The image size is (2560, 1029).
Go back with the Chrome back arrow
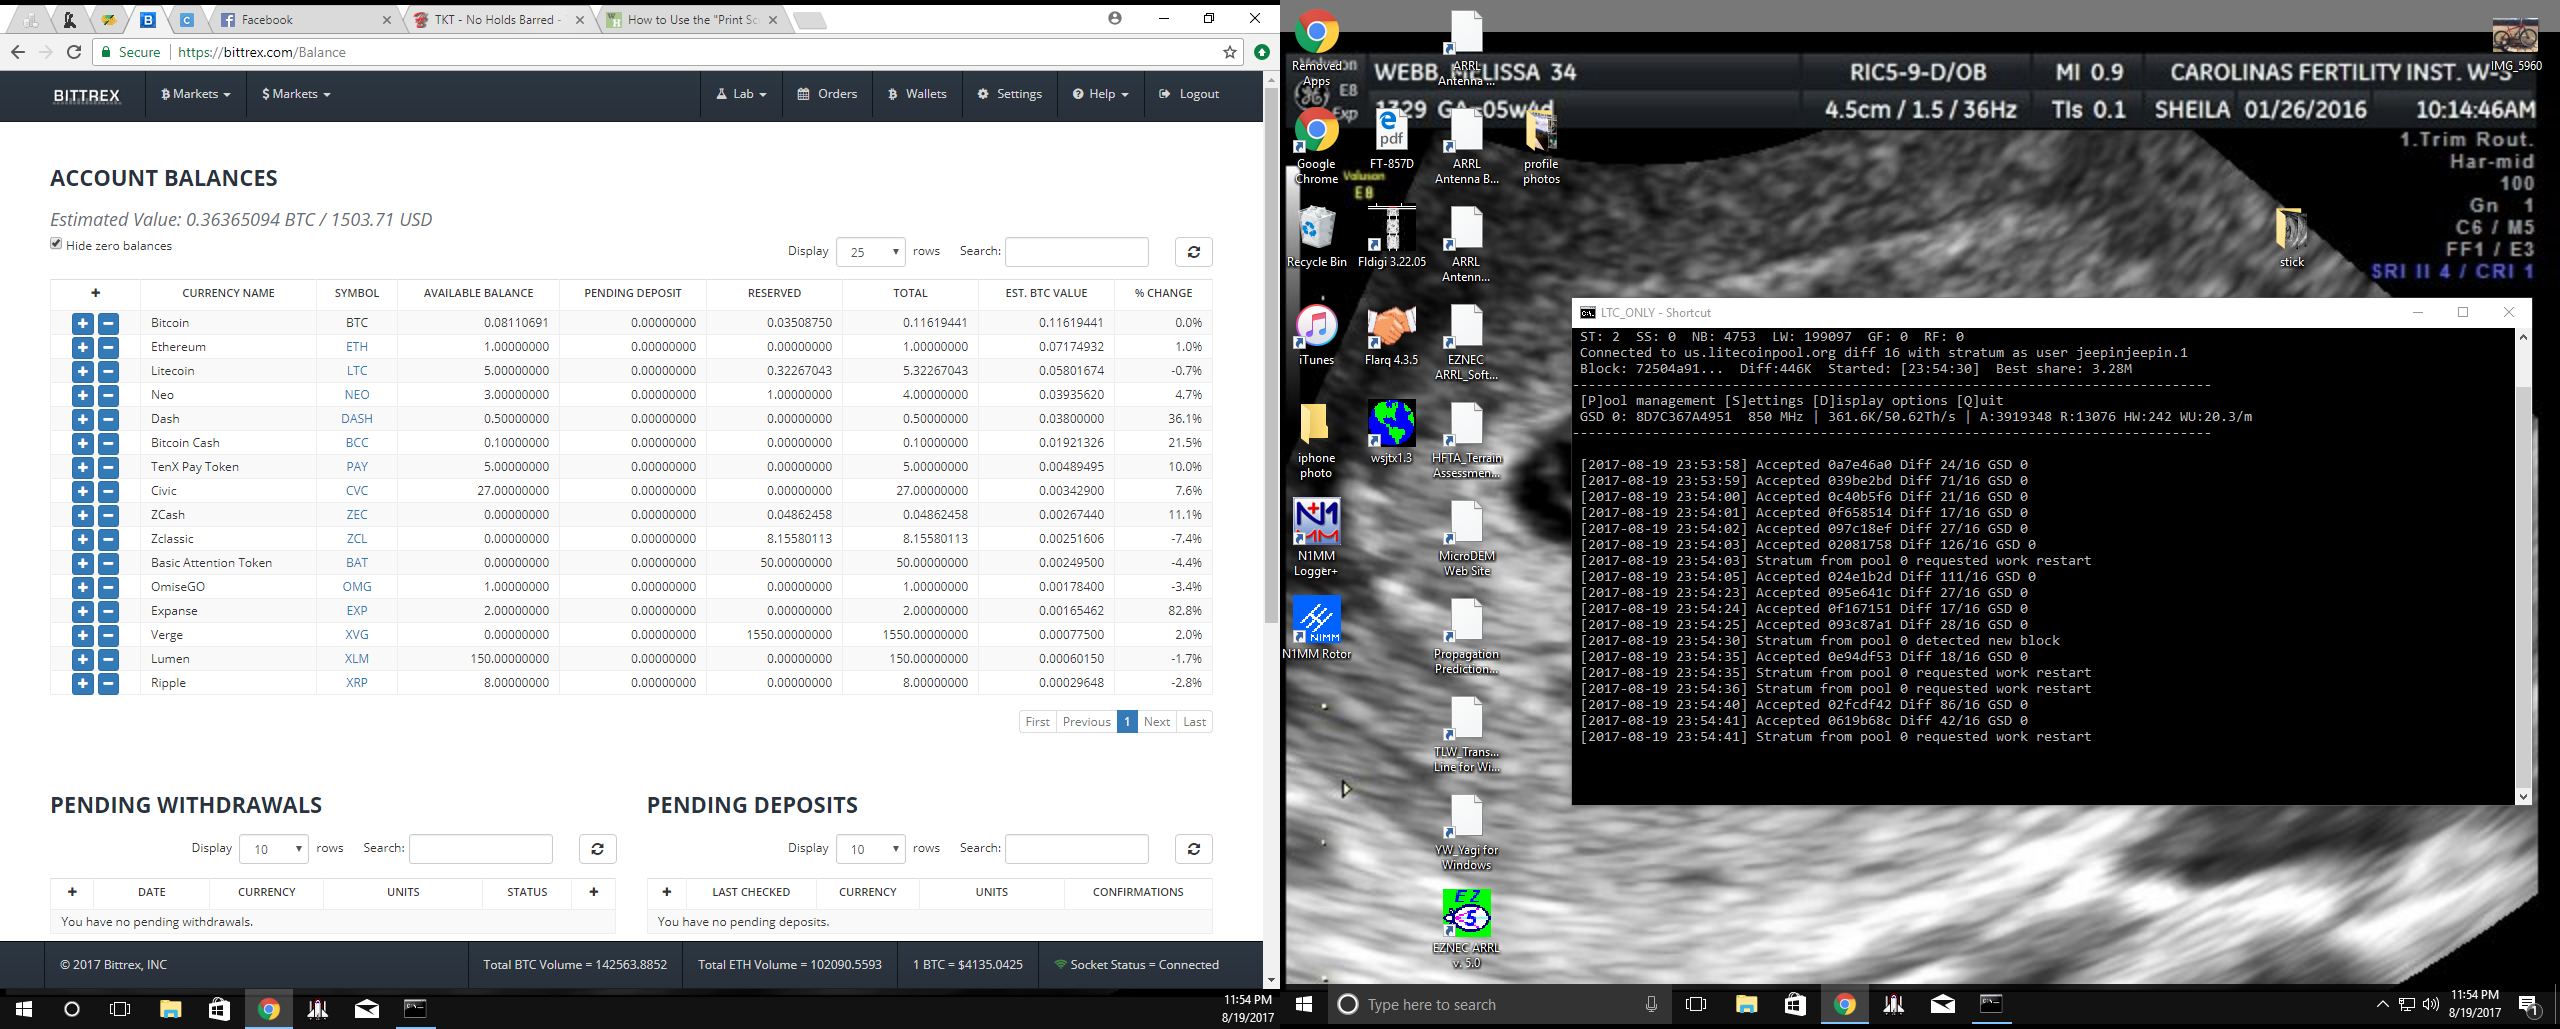(x=18, y=52)
